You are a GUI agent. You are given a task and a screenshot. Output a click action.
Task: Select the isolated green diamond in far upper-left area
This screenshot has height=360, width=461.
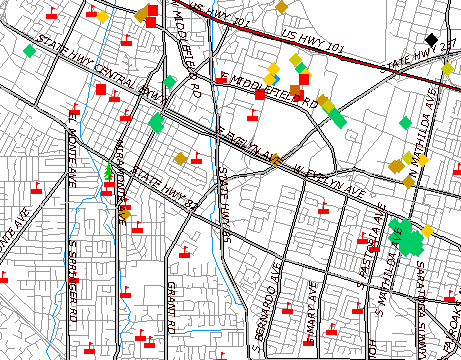(x=29, y=51)
